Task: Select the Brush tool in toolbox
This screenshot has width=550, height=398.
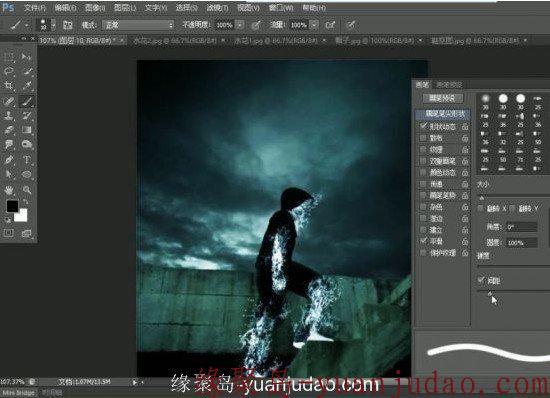Action: click(27, 101)
